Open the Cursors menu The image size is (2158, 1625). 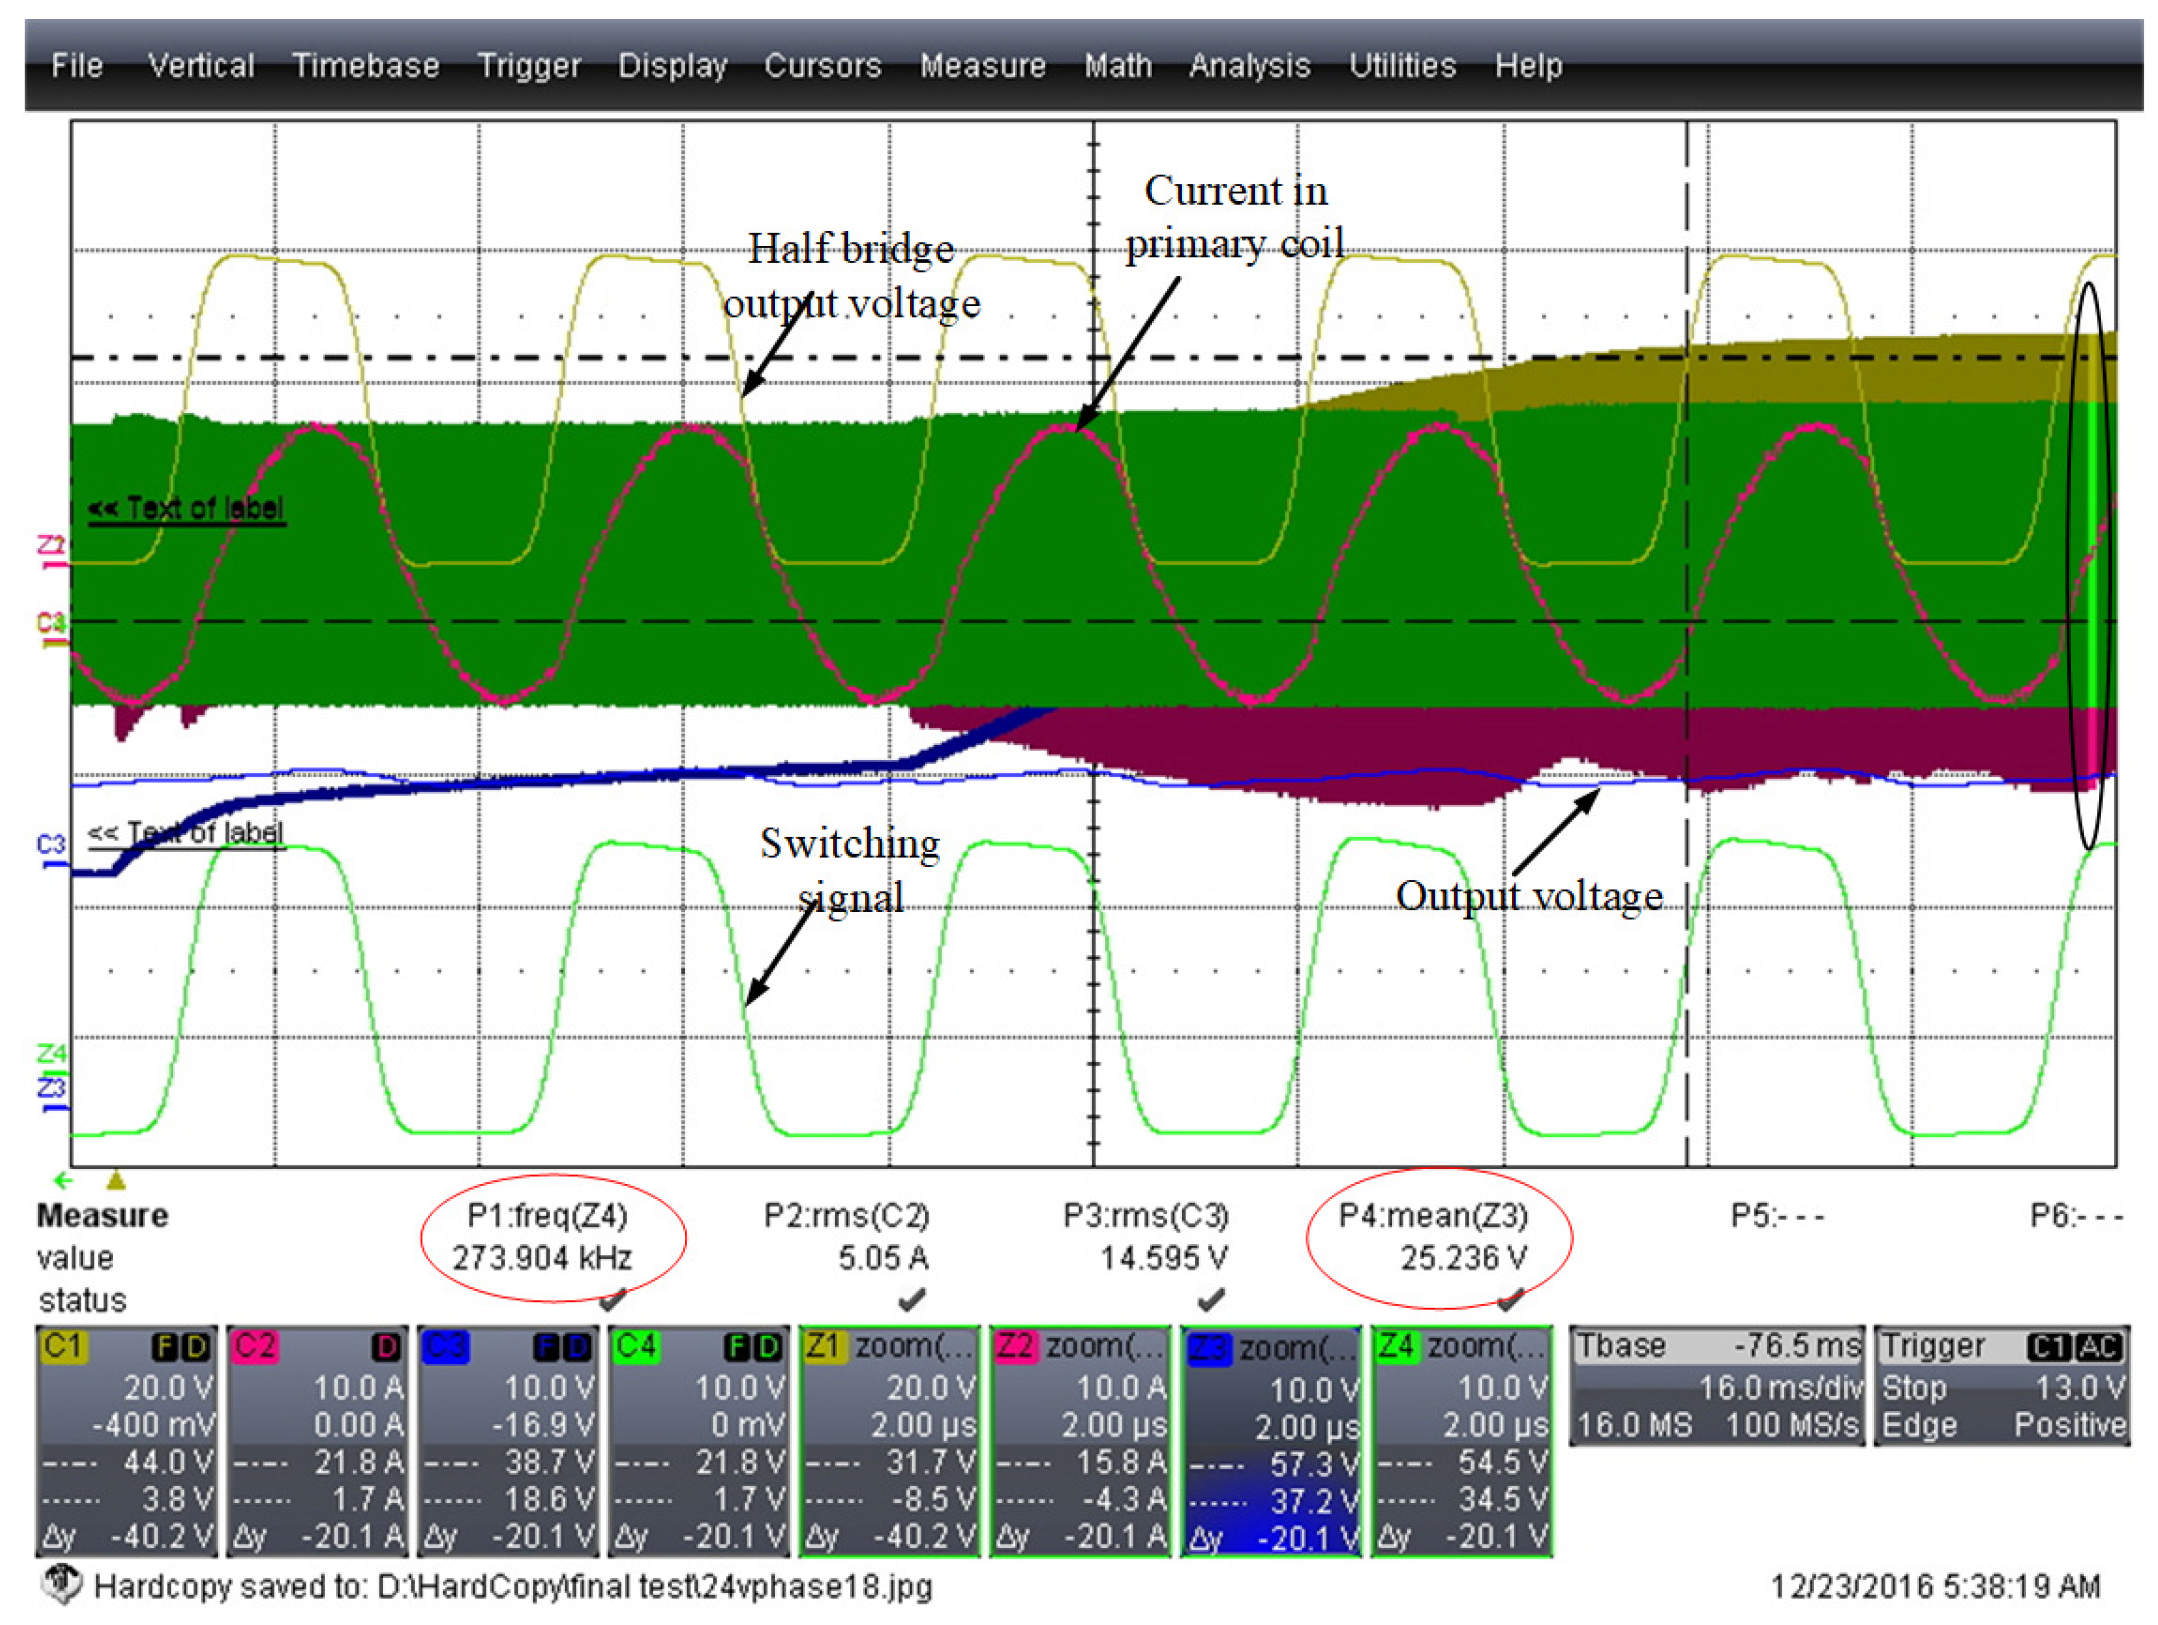pyautogui.click(x=822, y=66)
